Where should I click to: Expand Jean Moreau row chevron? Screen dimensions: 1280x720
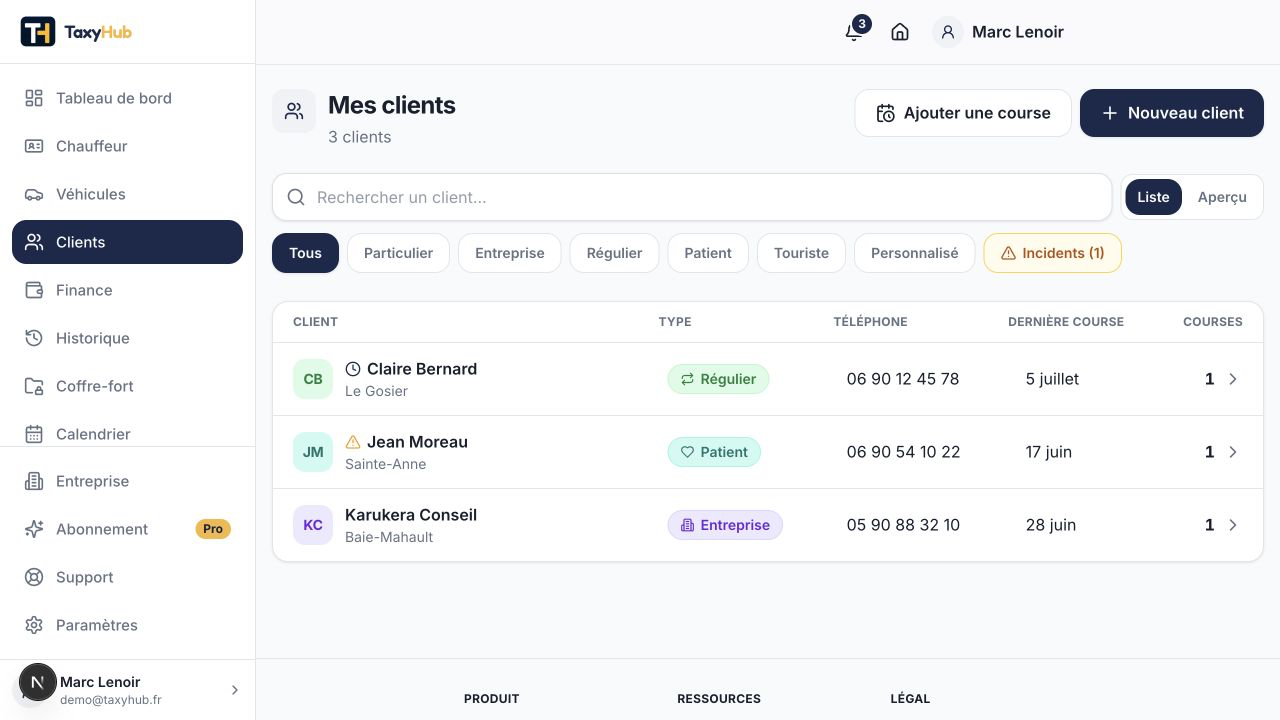pos(1233,452)
